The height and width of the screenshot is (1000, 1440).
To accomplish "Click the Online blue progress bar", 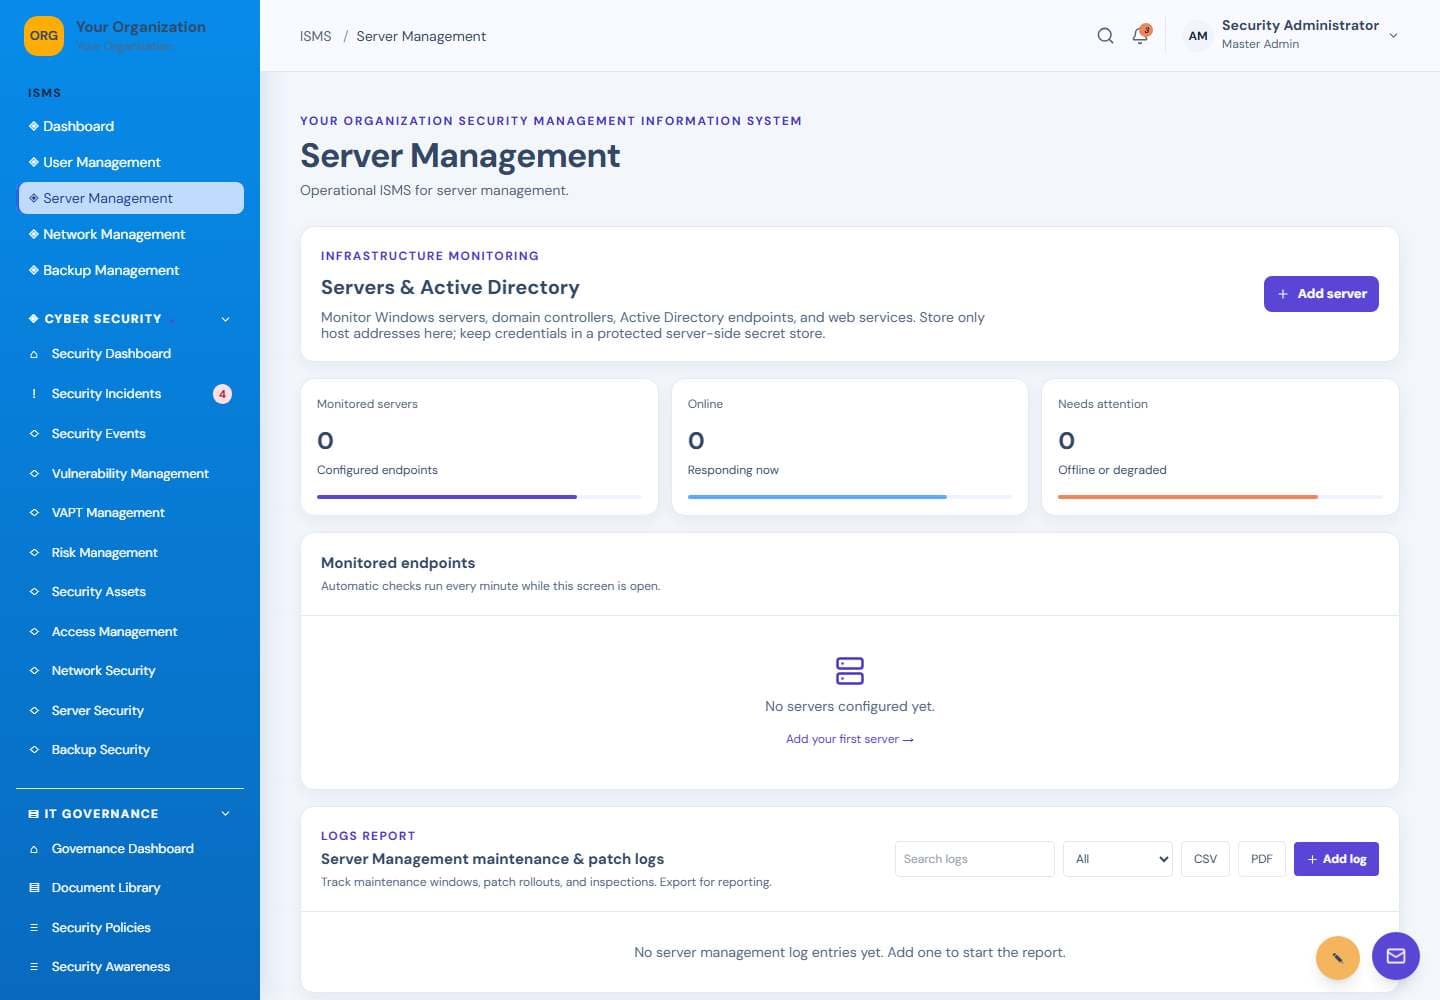I will (x=850, y=497).
